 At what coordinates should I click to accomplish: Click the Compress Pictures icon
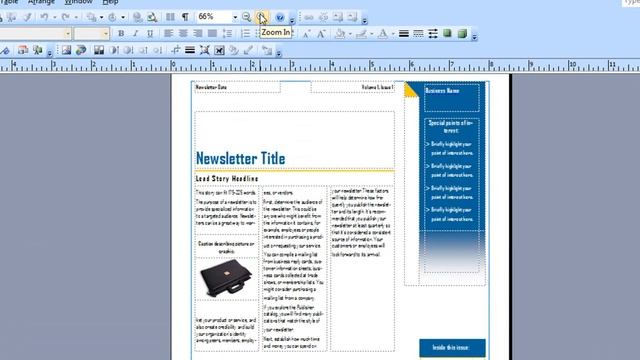click(204, 50)
